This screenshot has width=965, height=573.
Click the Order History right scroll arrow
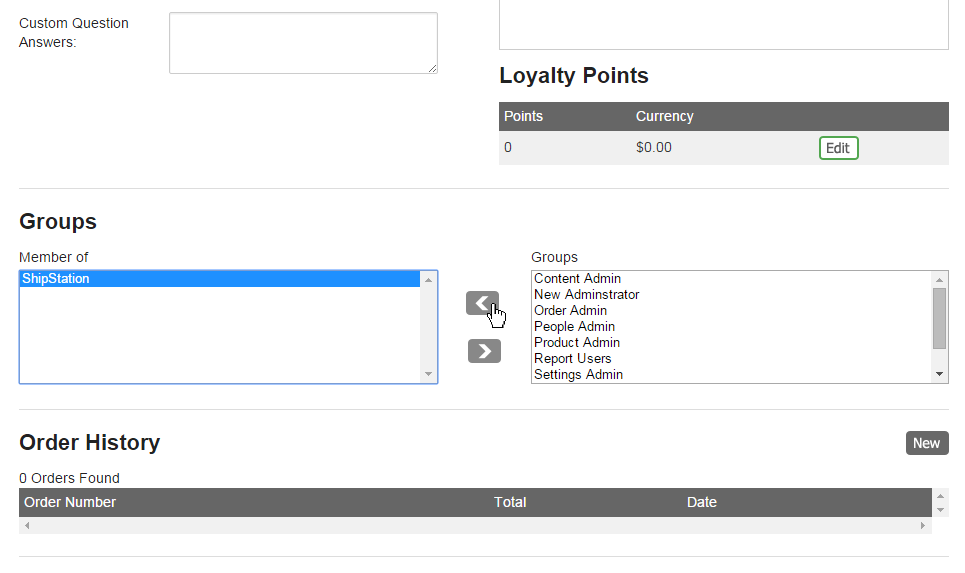[x=923, y=526]
